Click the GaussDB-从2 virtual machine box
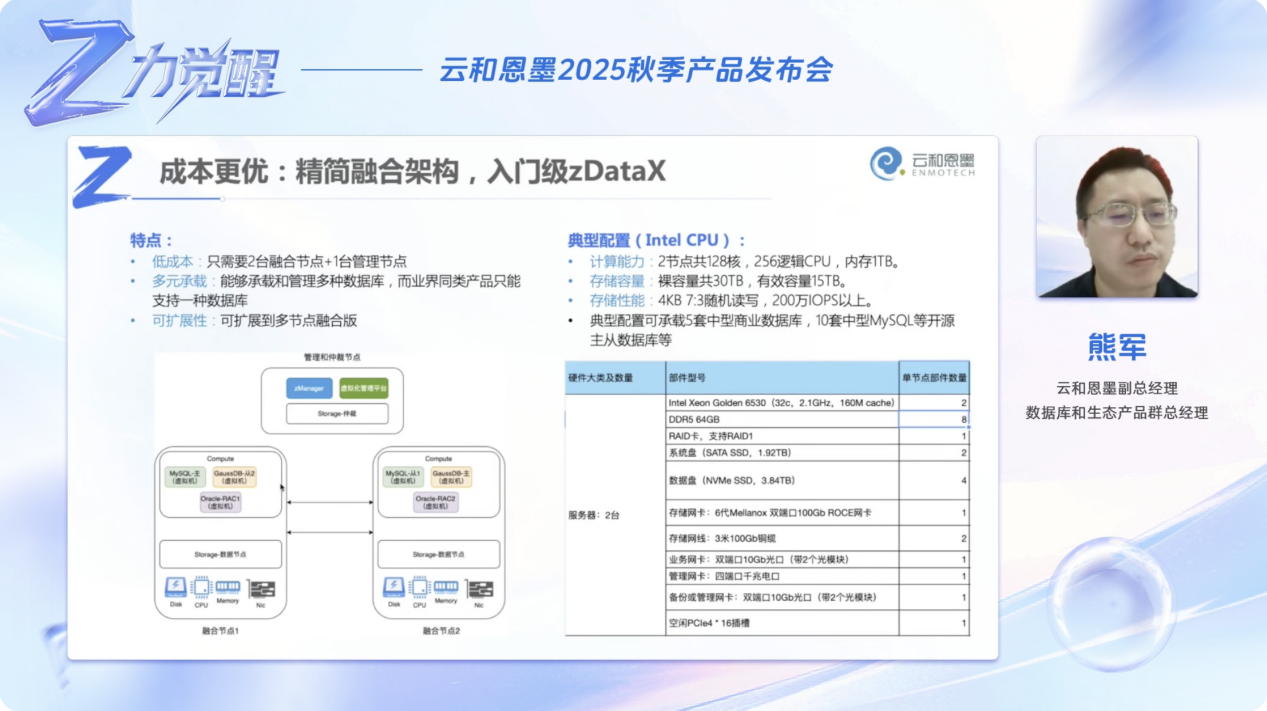This screenshot has height=711, width=1267. [x=234, y=476]
